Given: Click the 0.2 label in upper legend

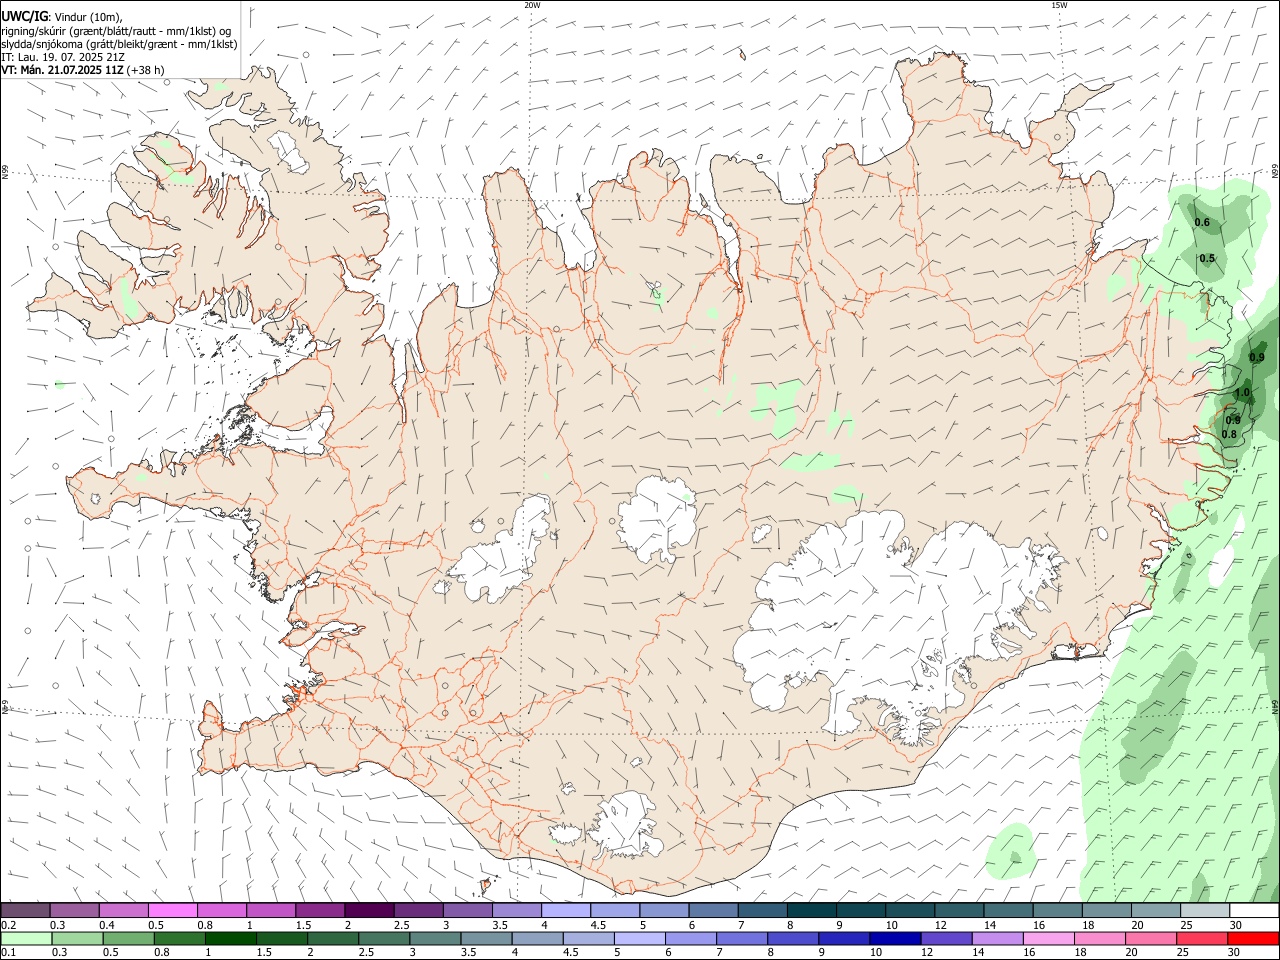Looking at the screenshot, I should point(8,925).
